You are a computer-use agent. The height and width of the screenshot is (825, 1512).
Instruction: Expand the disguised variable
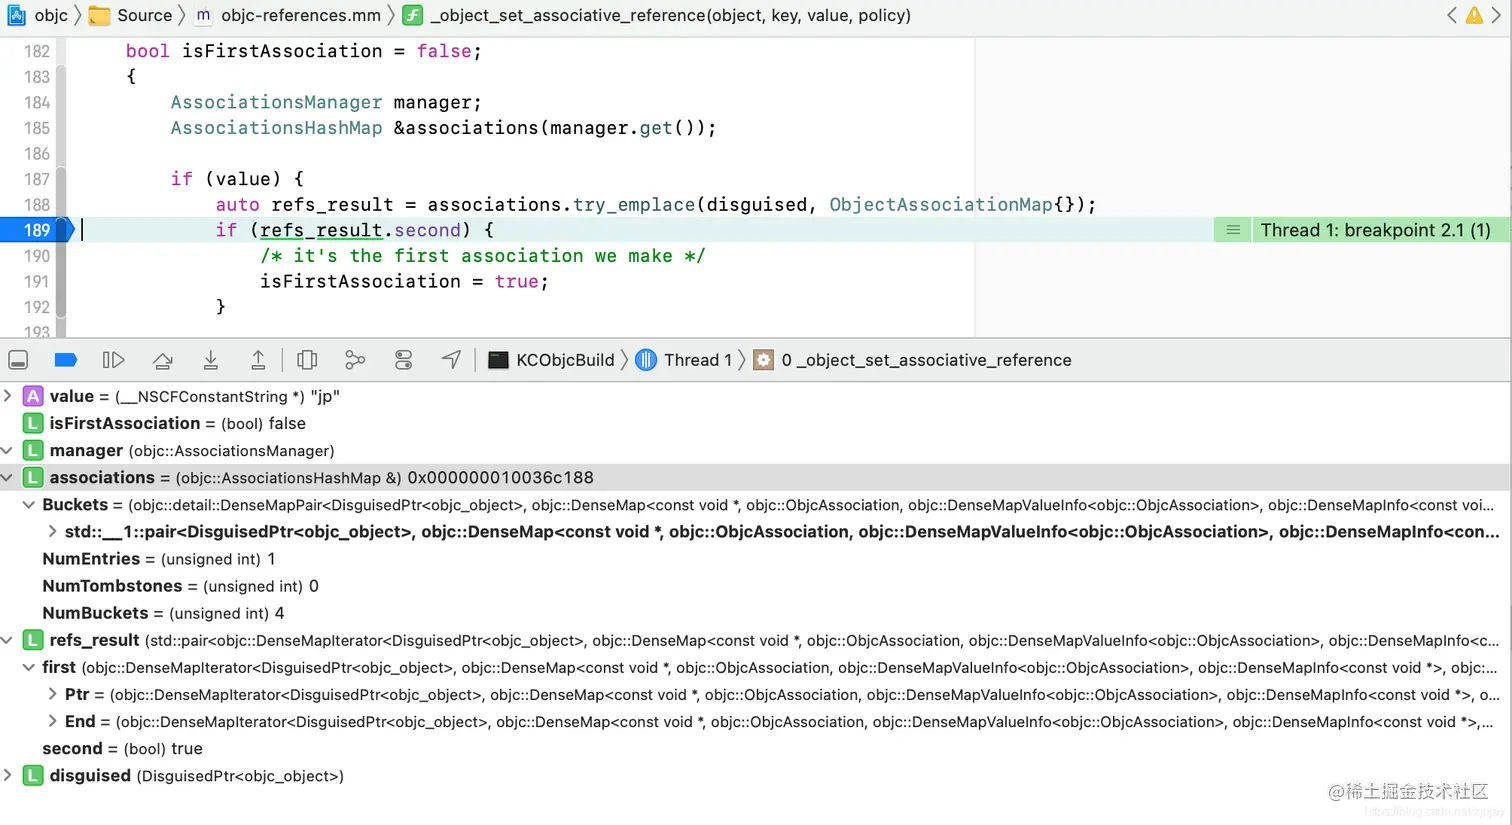8,775
